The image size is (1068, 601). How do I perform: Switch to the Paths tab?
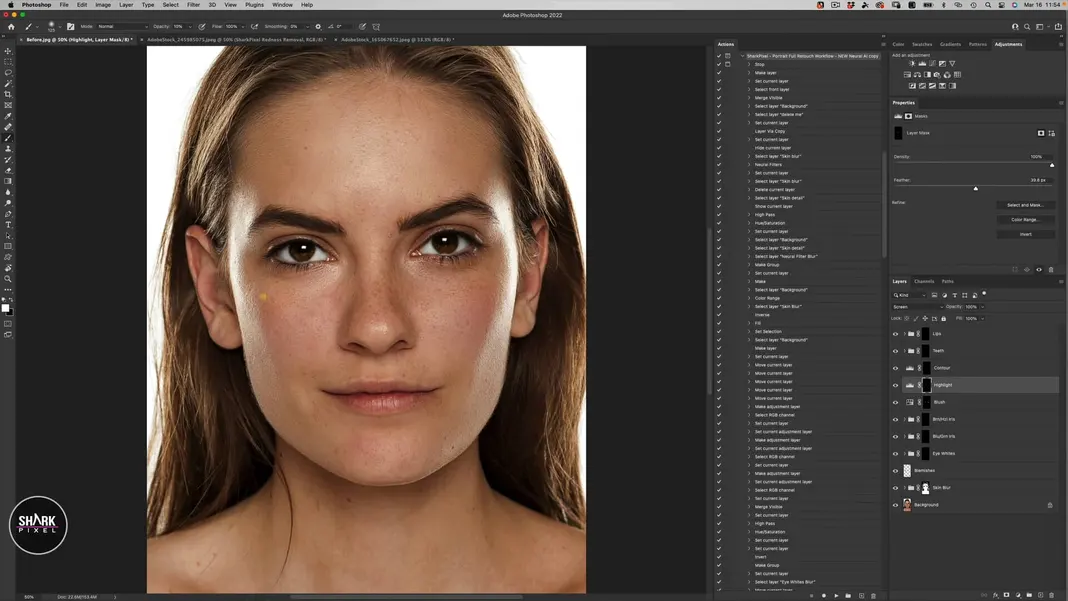[x=947, y=281]
